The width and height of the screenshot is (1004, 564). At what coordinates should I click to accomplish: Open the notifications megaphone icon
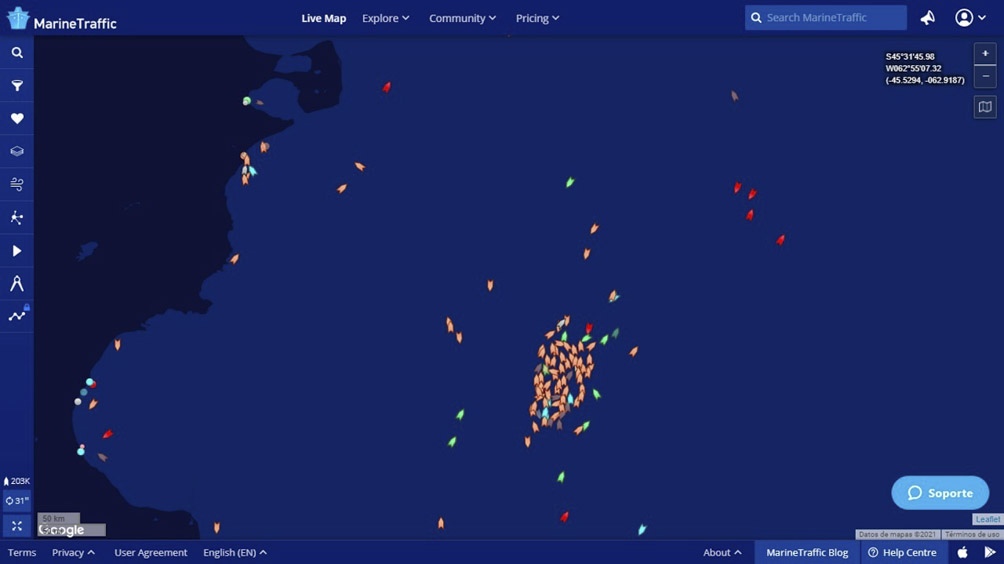pyautogui.click(x=928, y=18)
